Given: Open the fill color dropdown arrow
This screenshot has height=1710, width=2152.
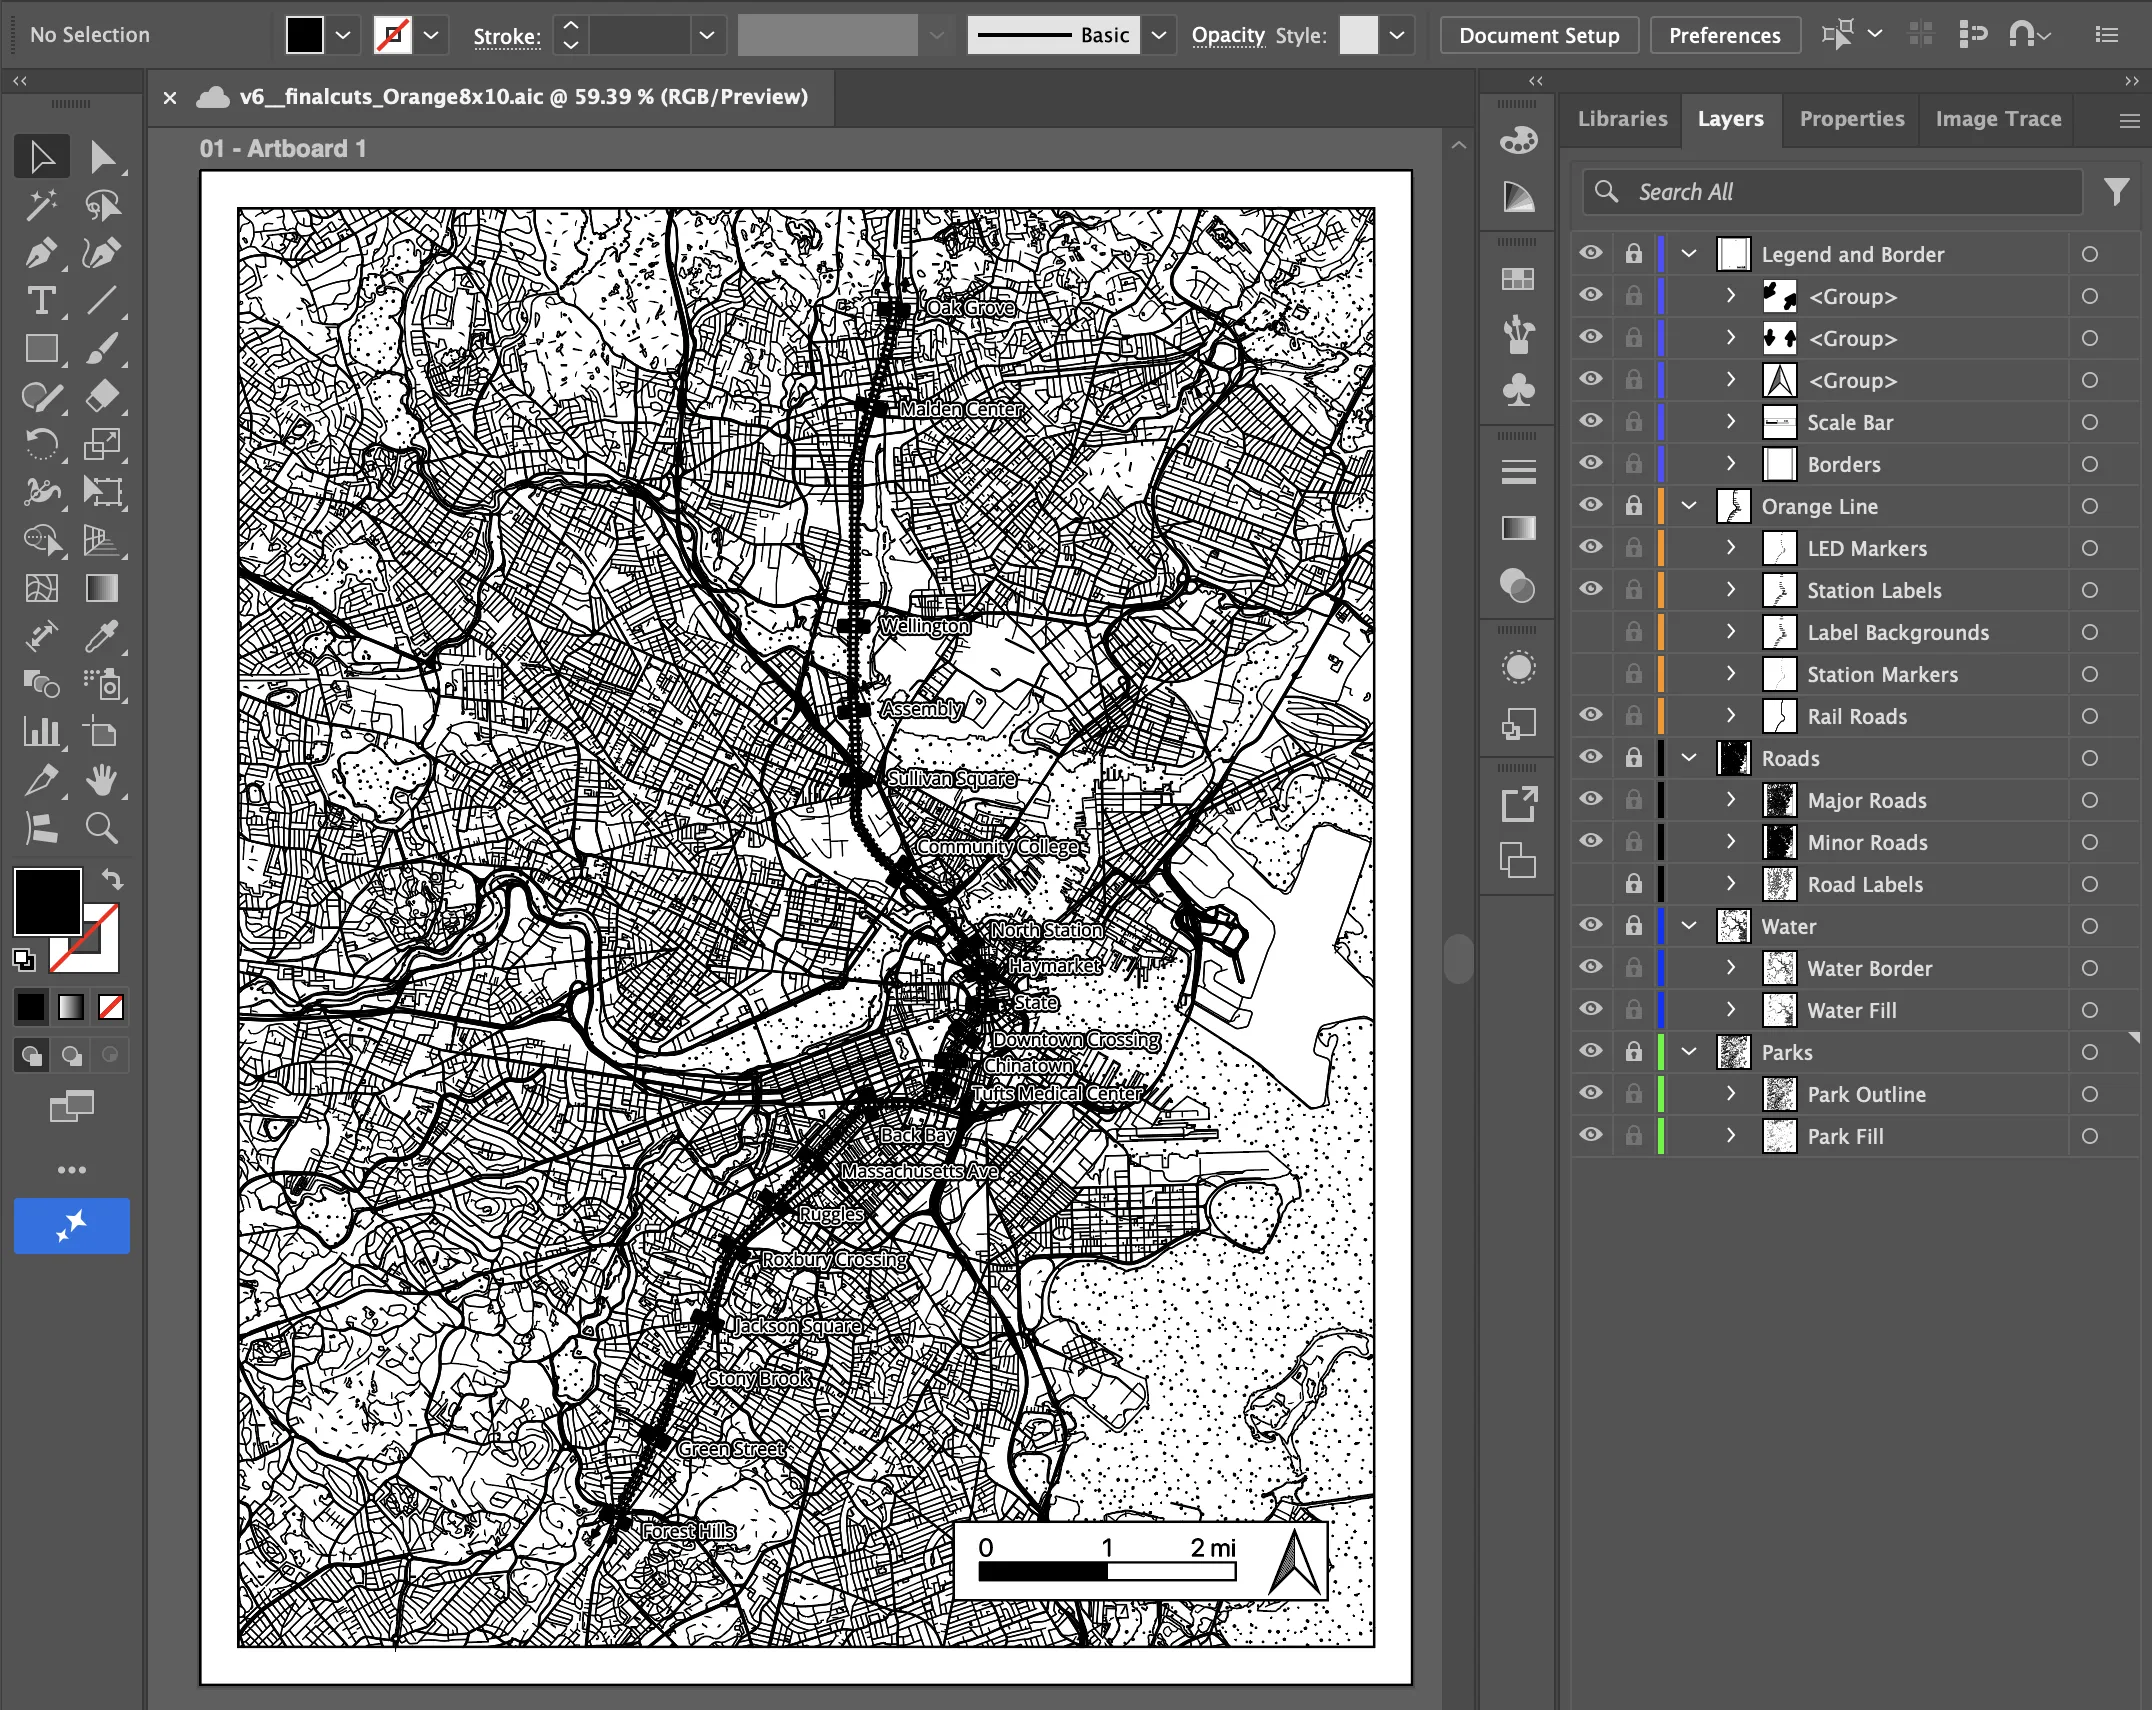Looking at the screenshot, I should 343,35.
